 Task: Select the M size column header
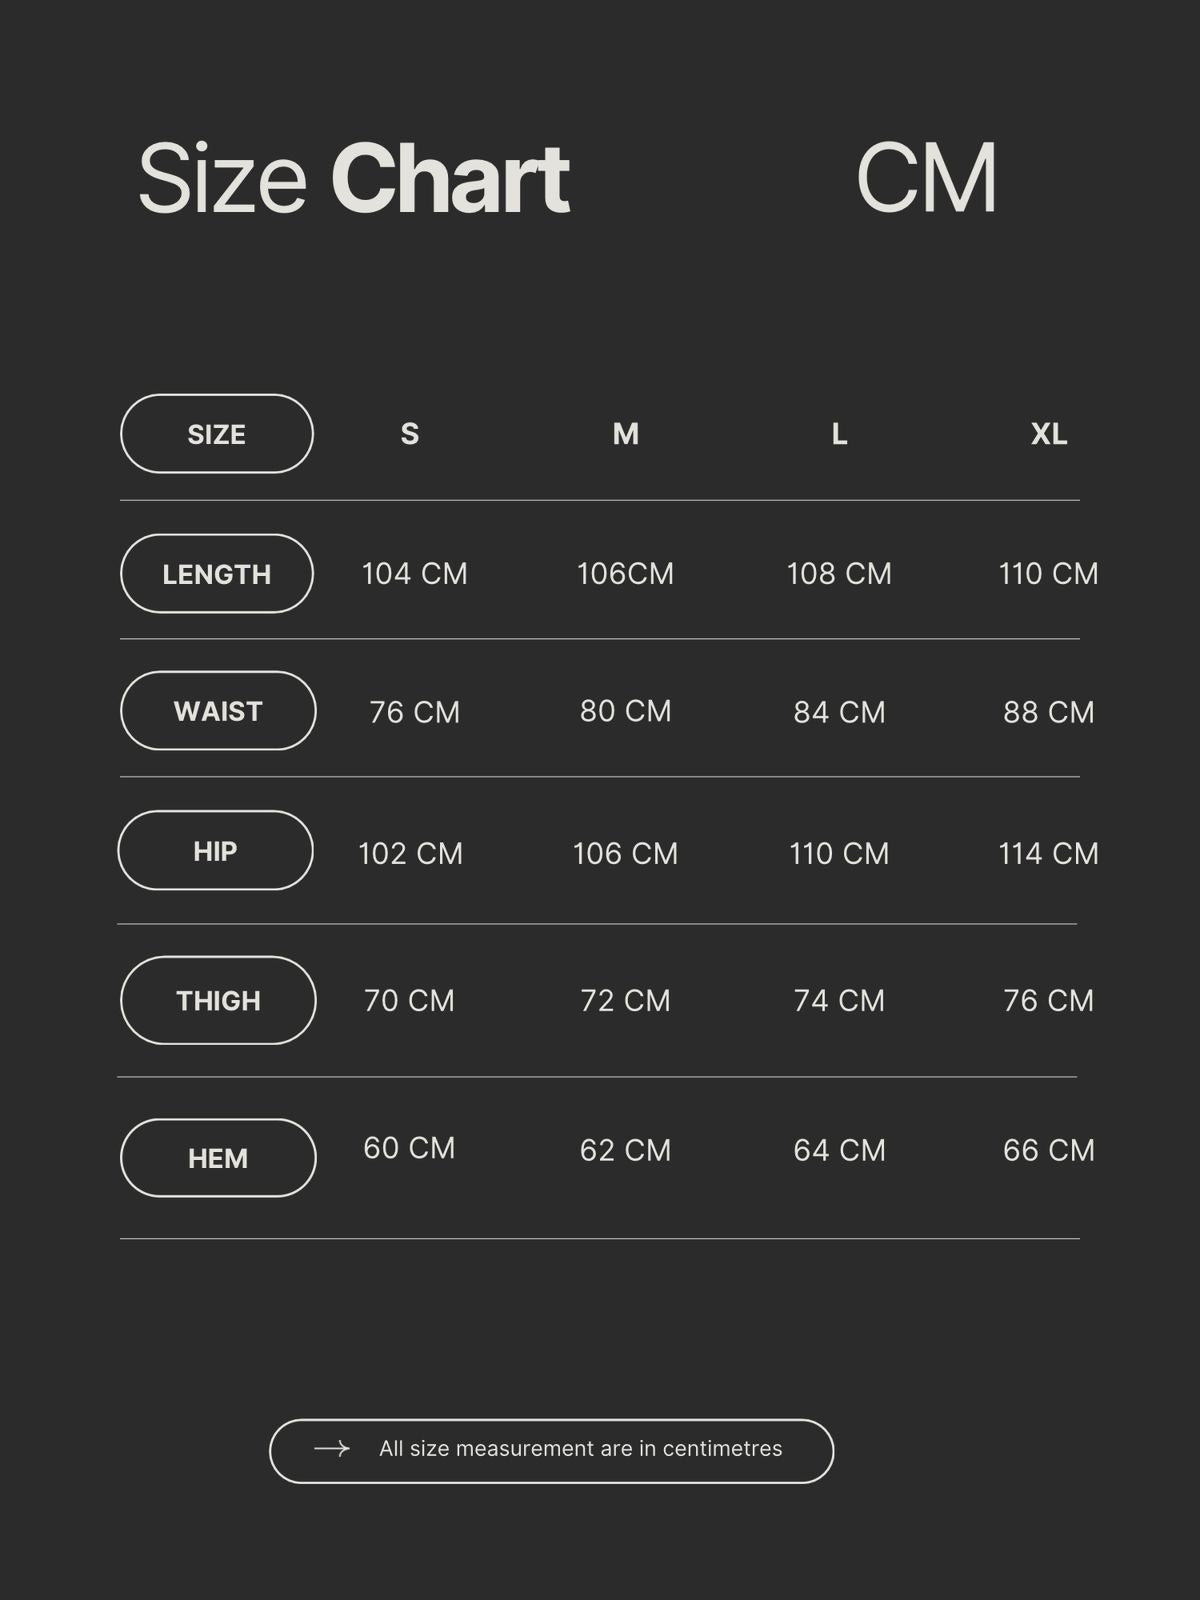click(626, 434)
